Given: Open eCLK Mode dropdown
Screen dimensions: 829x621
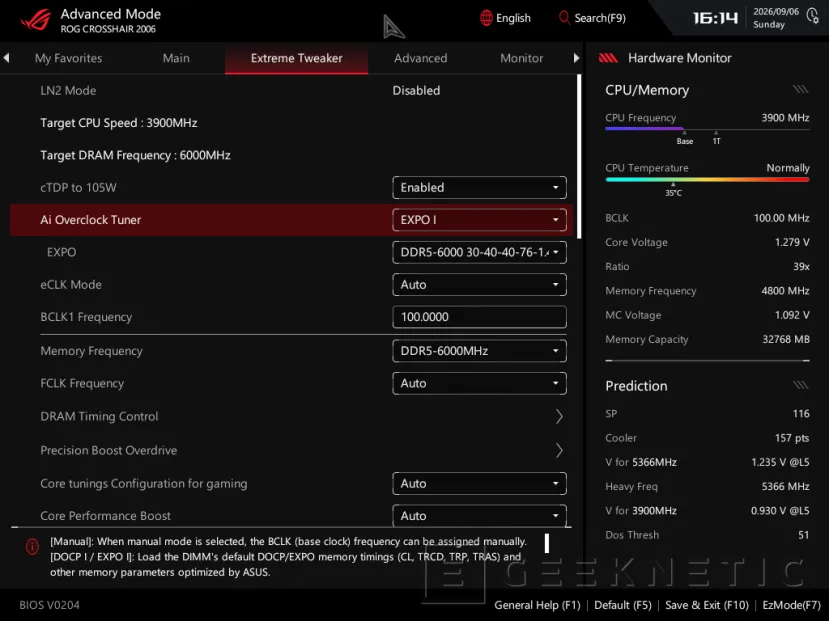Looking at the screenshot, I should click(480, 284).
